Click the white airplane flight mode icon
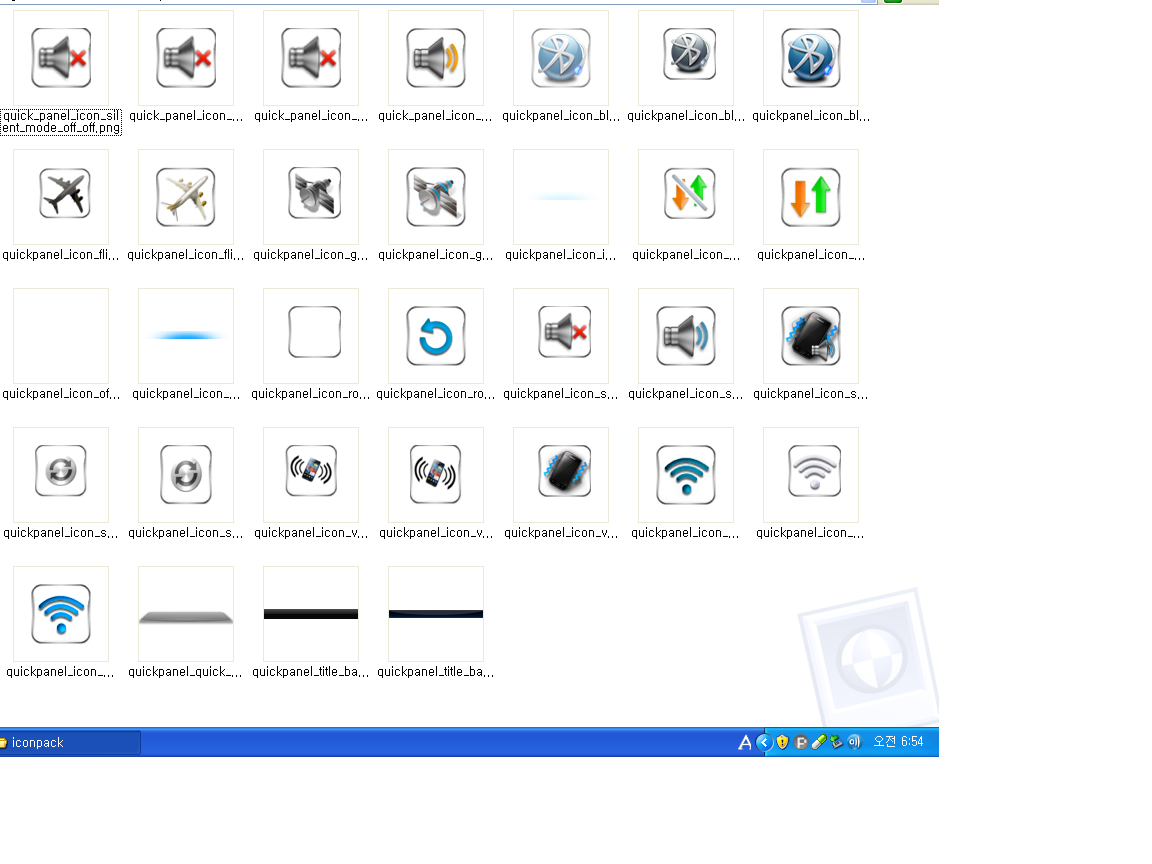The width and height of the screenshot is (1152, 864). pos(186,197)
